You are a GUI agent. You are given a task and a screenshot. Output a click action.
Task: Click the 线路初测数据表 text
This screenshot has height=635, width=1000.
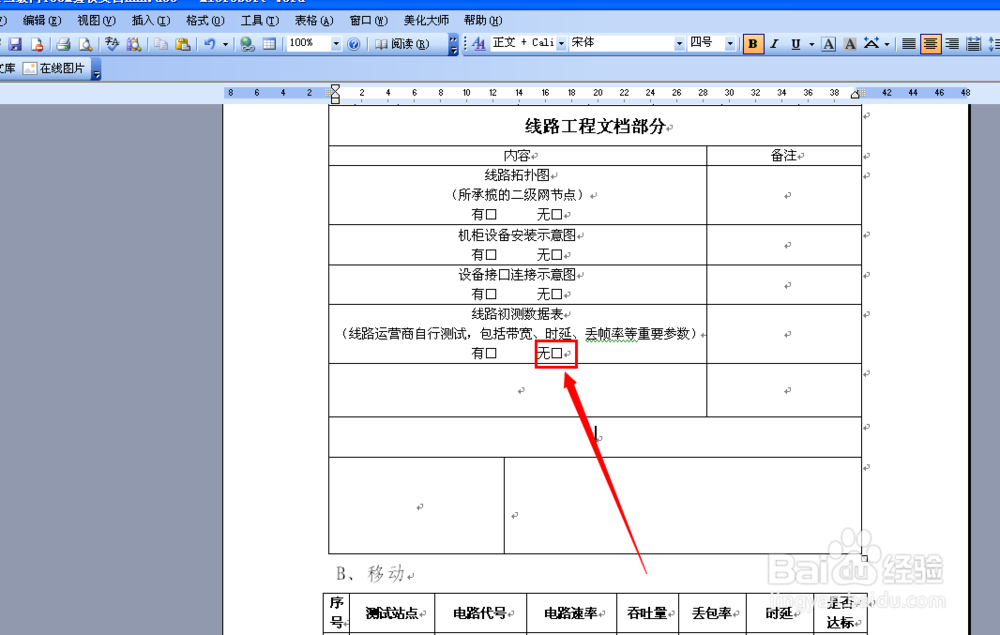[x=517, y=314]
